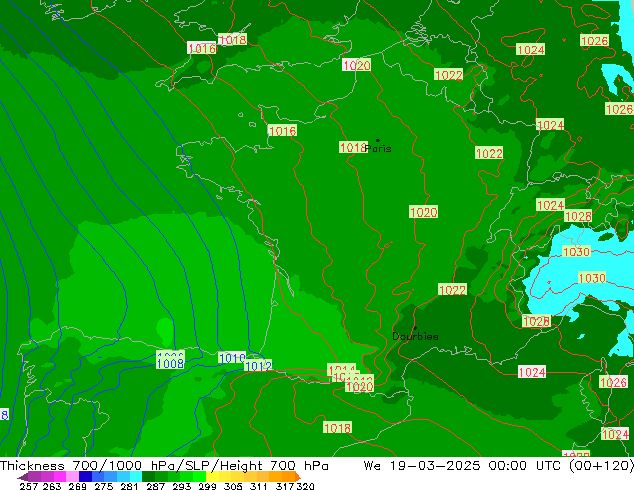
Task: Click the purple arrow tip starting the legend
Action: pos(23,477)
